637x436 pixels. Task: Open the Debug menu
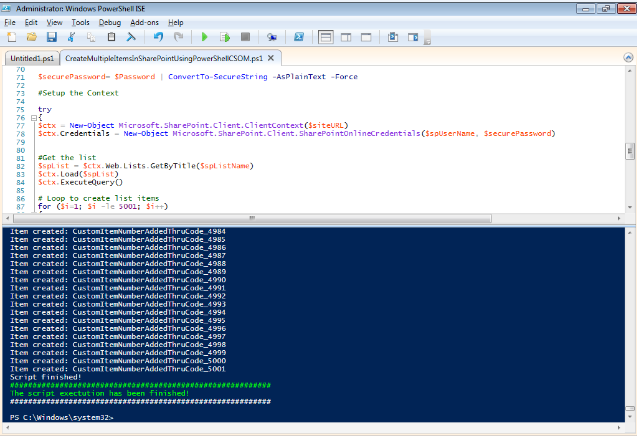coord(110,22)
